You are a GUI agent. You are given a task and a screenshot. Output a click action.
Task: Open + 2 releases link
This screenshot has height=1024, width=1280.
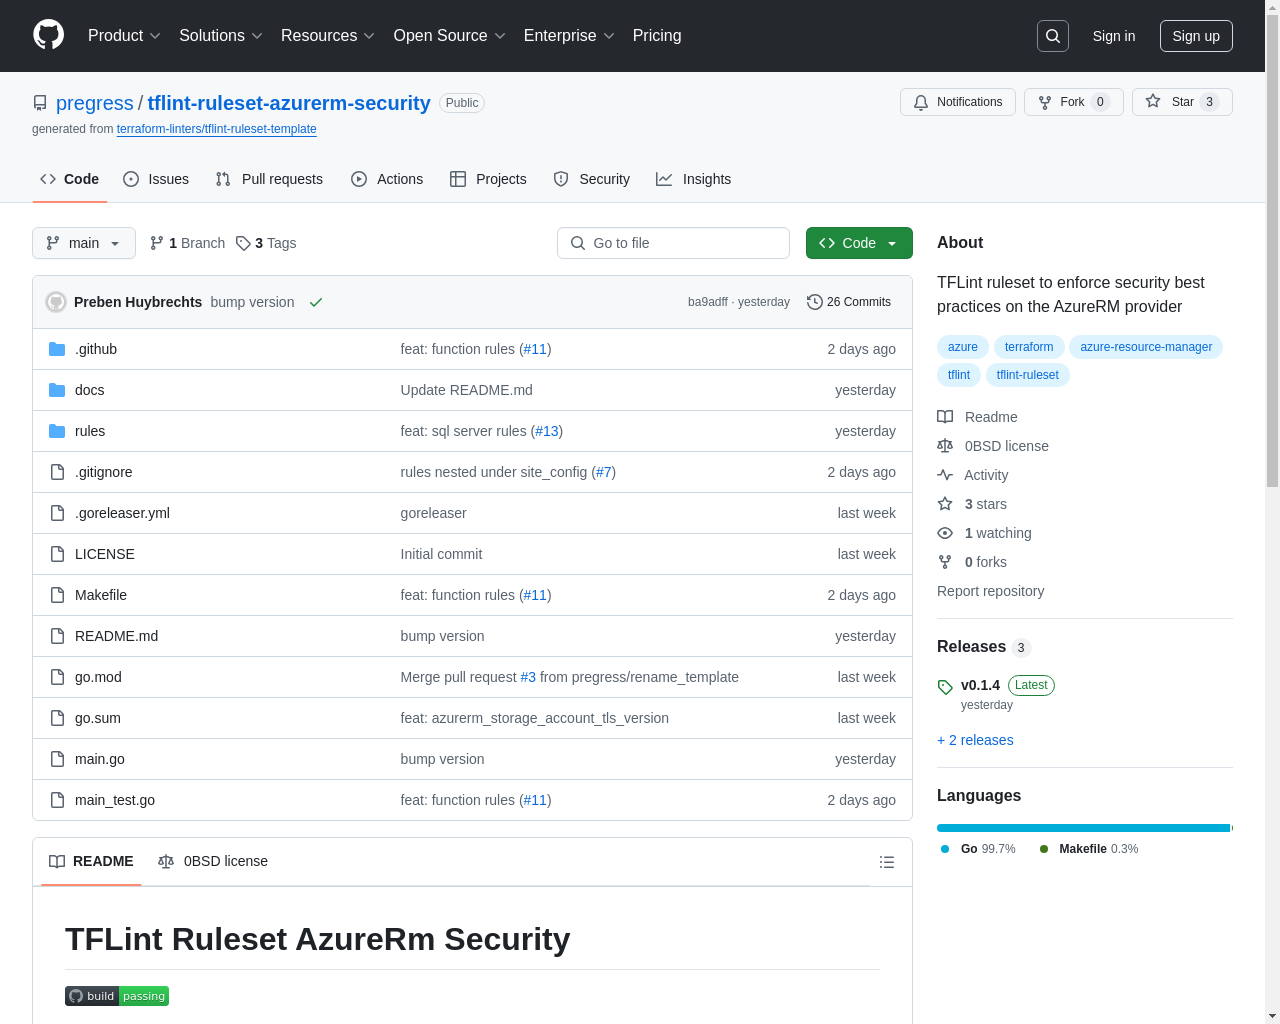[975, 740]
